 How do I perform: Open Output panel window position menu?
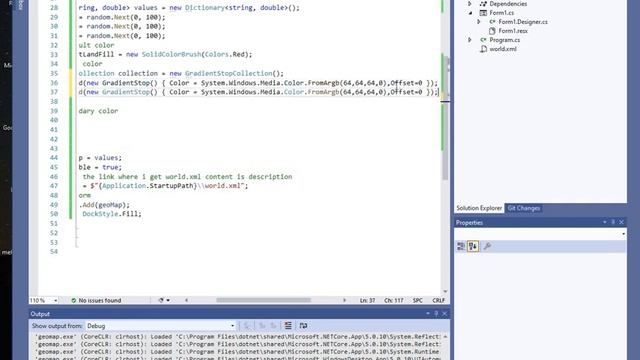pyautogui.click(x=428, y=313)
